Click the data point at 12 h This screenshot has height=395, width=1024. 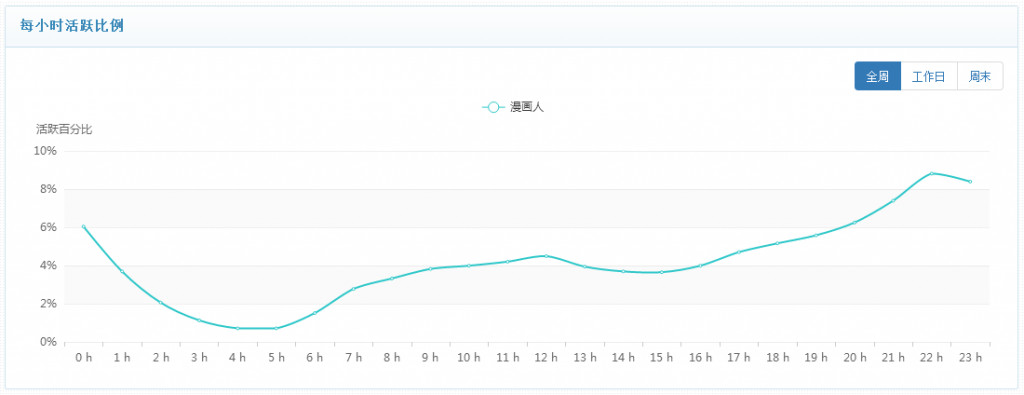(x=546, y=256)
